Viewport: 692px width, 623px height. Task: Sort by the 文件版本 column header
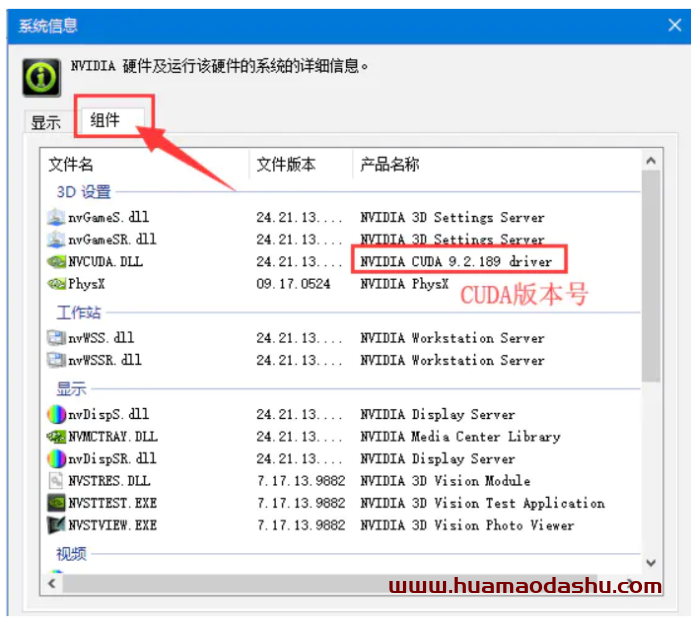click(x=286, y=165)
